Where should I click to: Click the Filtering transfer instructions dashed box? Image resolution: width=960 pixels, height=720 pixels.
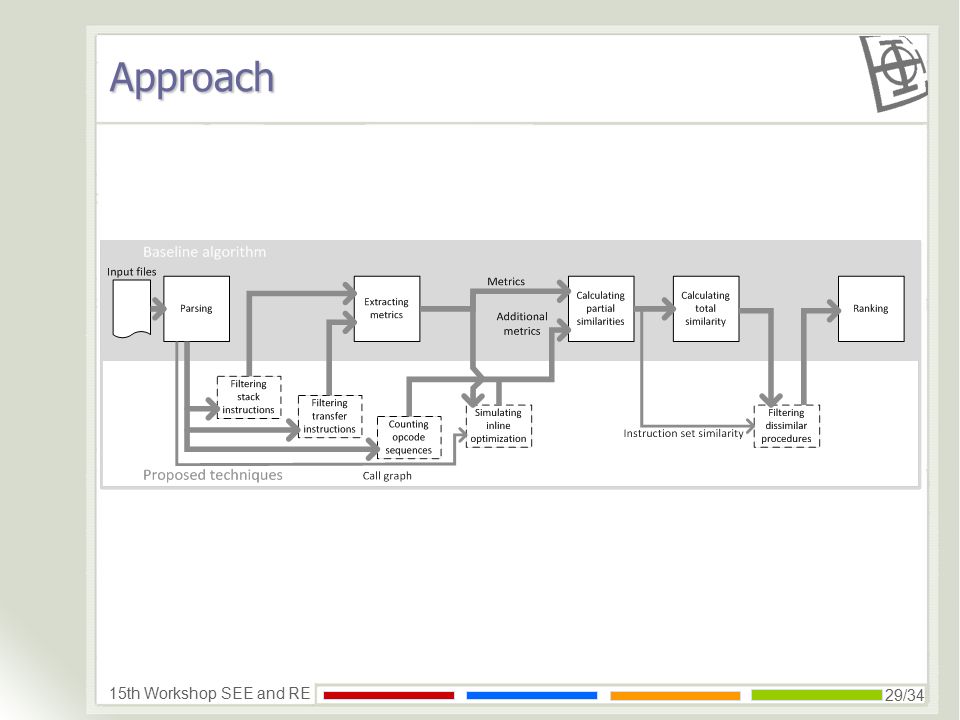(330, 416)
